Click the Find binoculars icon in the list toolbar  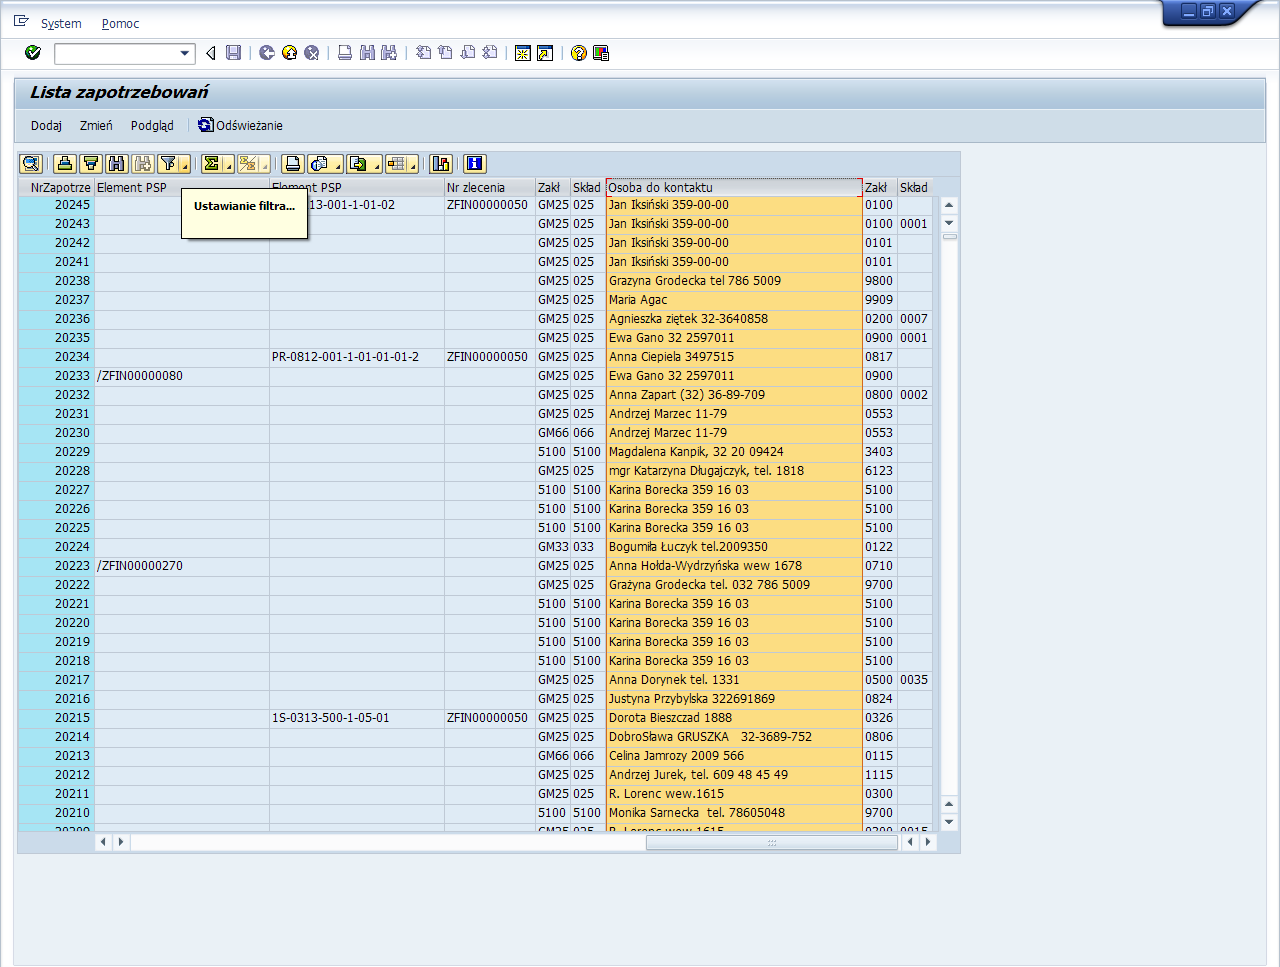[x=117, y=164]
